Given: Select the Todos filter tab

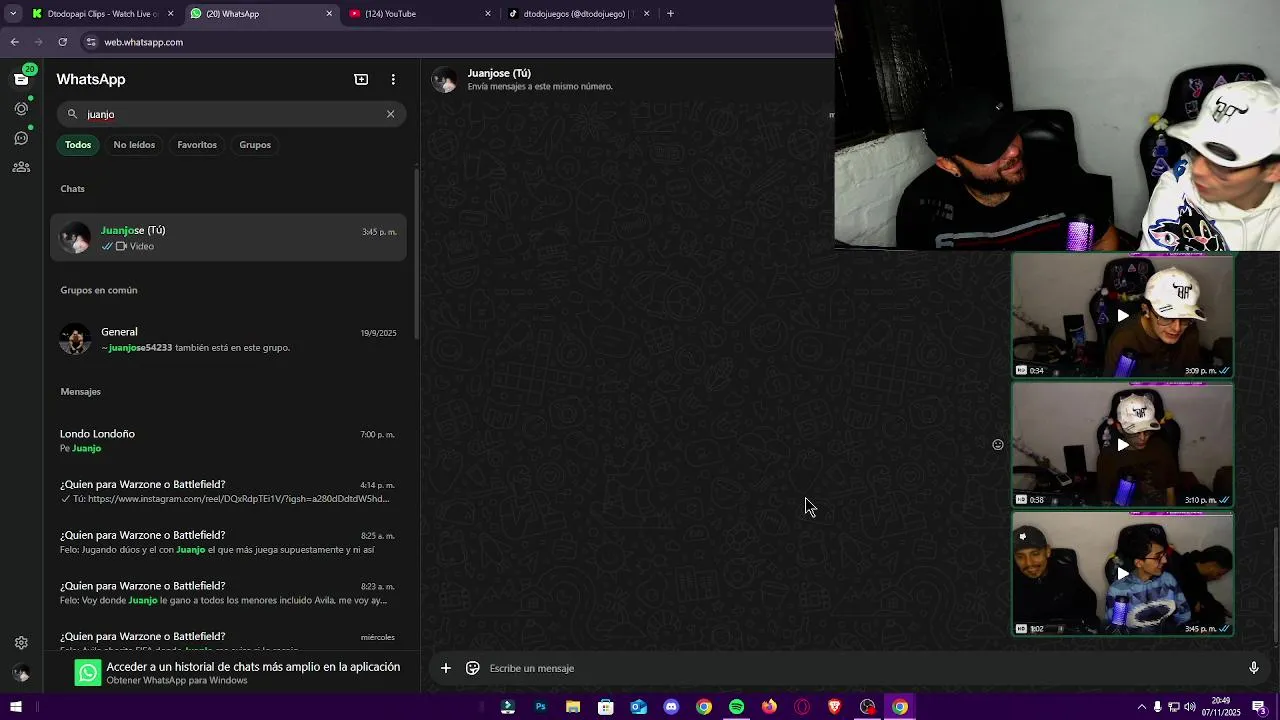Looking at the screenshot, I should [78, 145].
